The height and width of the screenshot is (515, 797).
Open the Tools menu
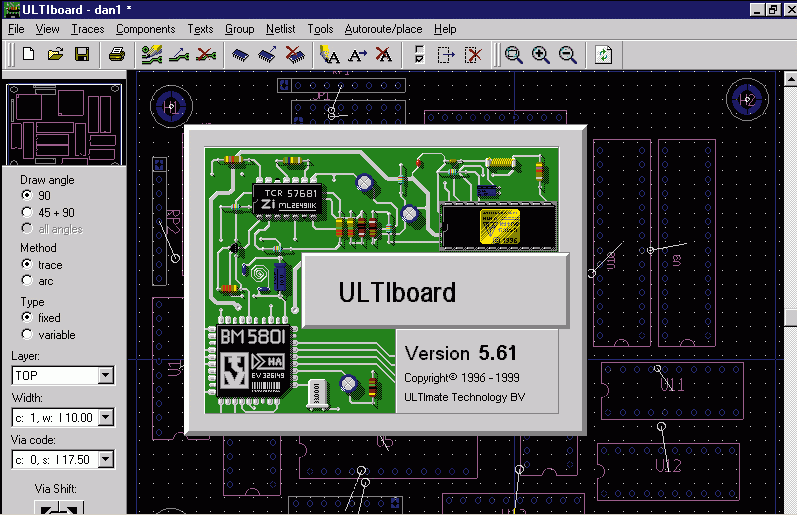click(x=320, y=29)
